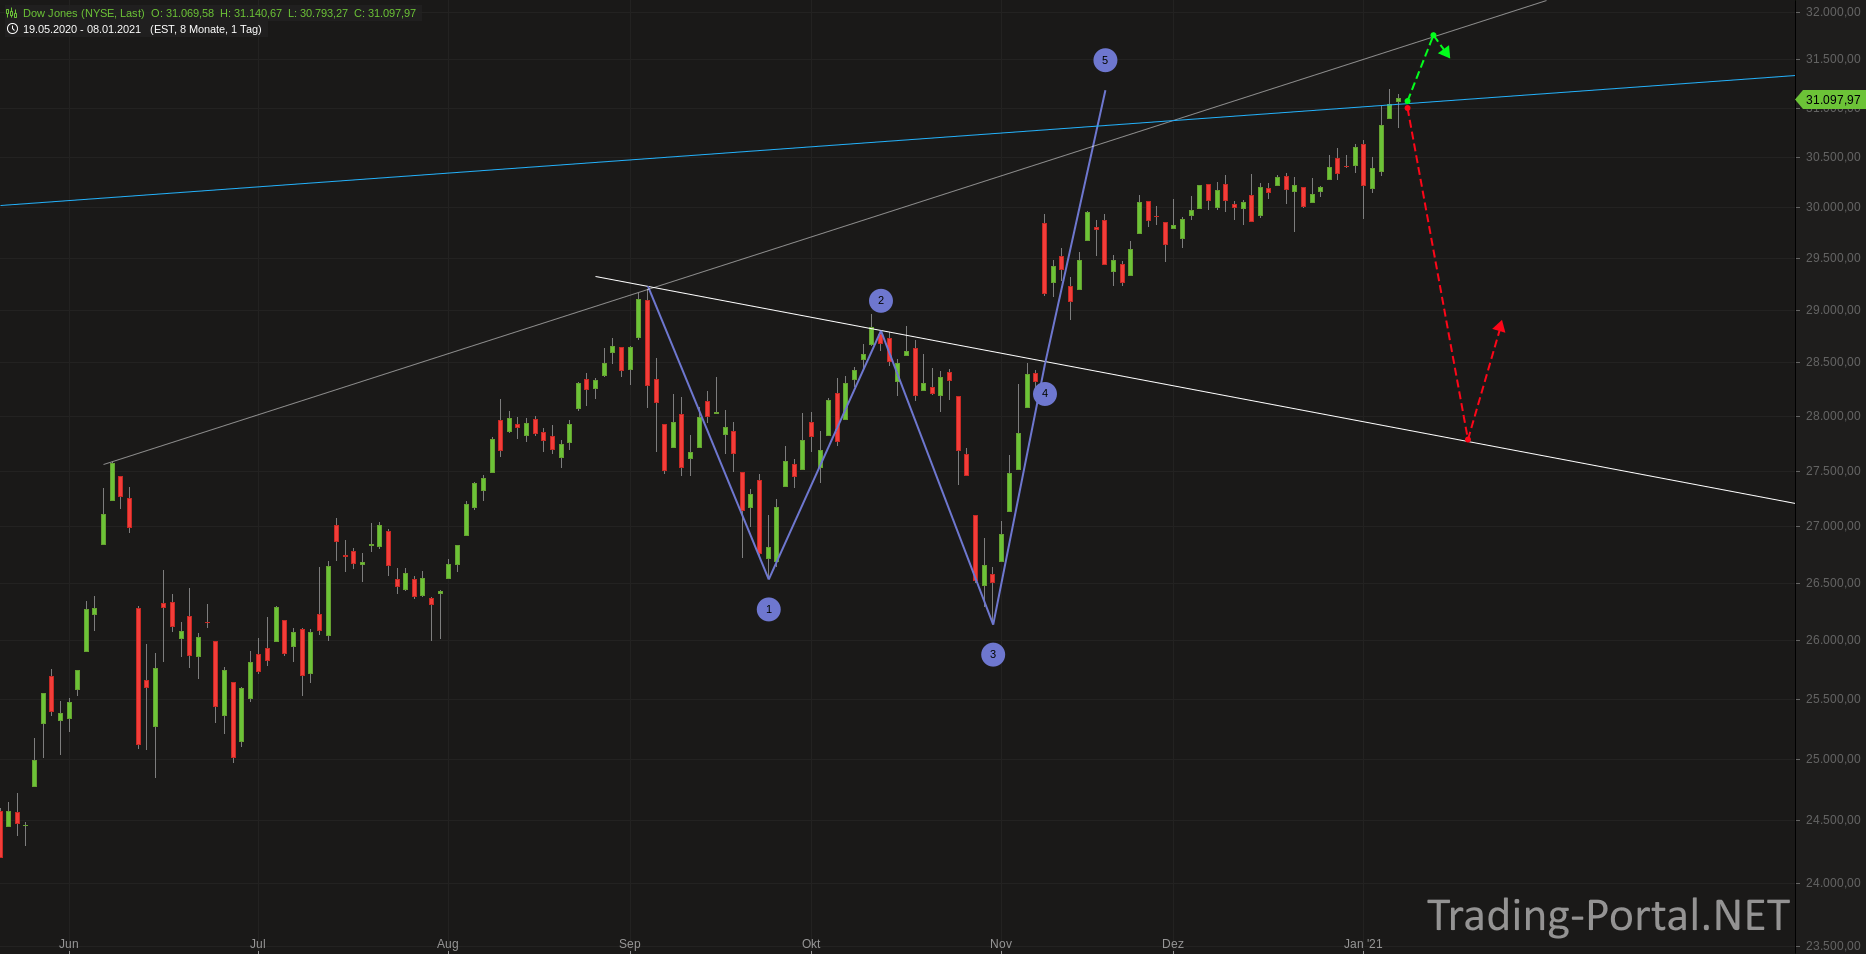Click the 29.500,00 price axis label
1866x954 pixels.
tap(1833, 258)
